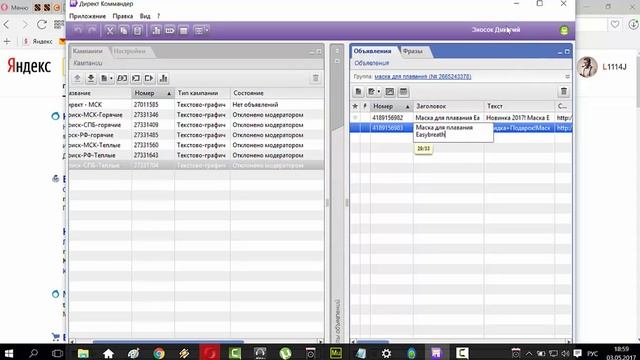The image size is (640, 360).
Task: Sort campaigns by Тип кампании column header
Action: pyautogui.click(x=202, y=93)
